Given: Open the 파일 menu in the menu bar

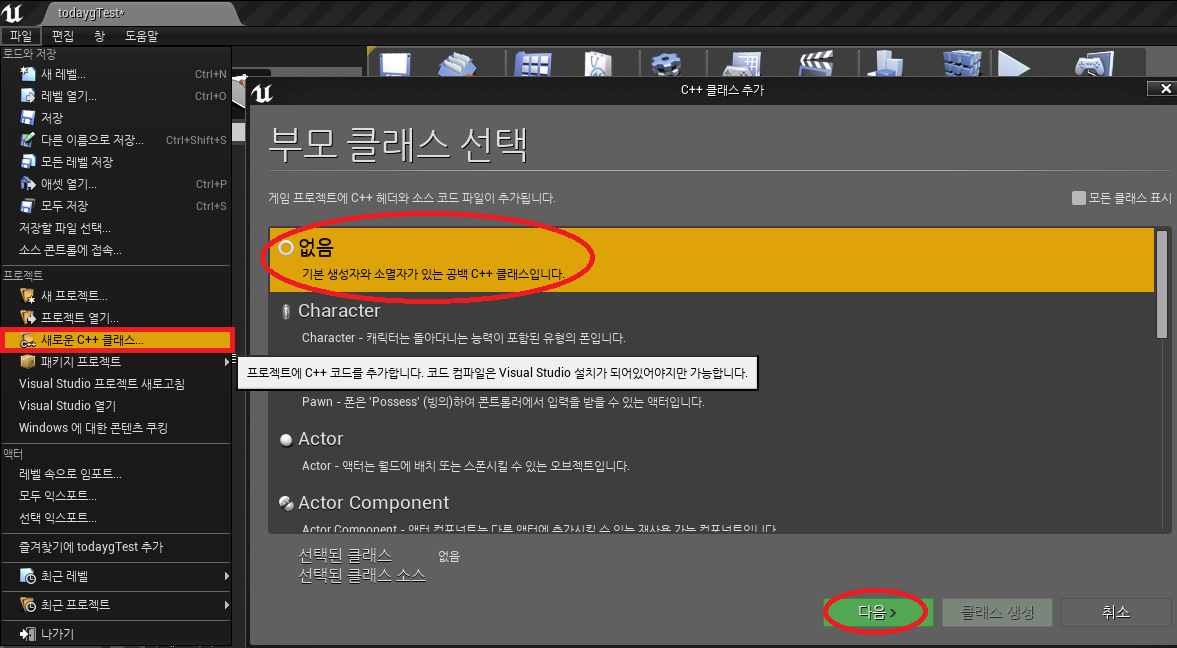Looking at the screenshot, I should [20, 36].
